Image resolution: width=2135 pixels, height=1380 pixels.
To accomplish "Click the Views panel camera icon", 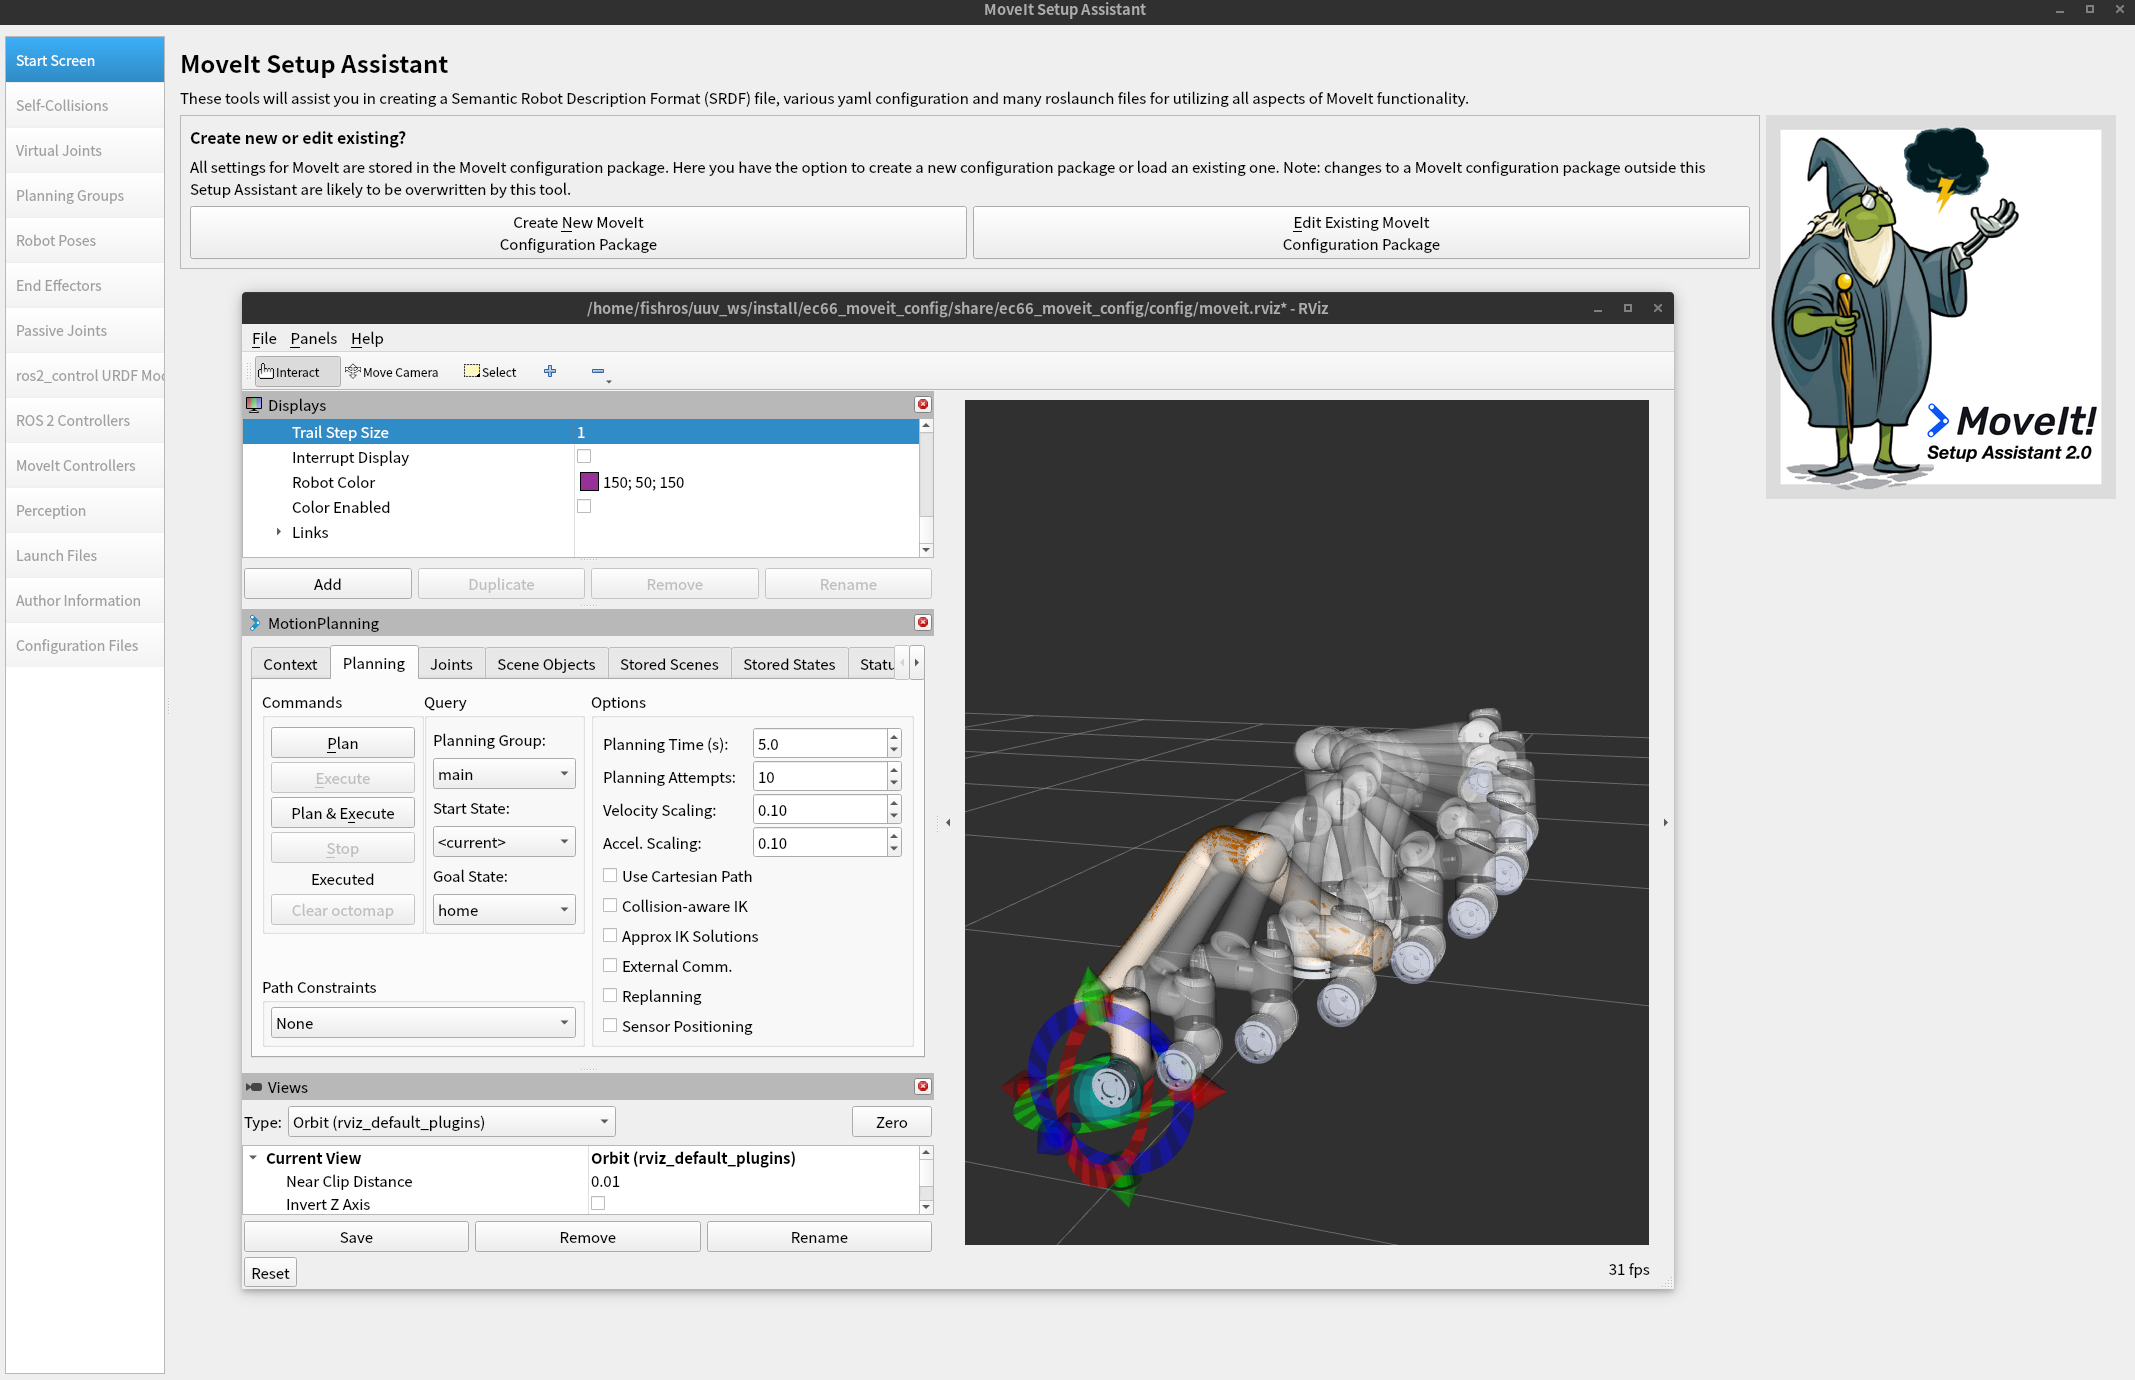I will 254,1086.
